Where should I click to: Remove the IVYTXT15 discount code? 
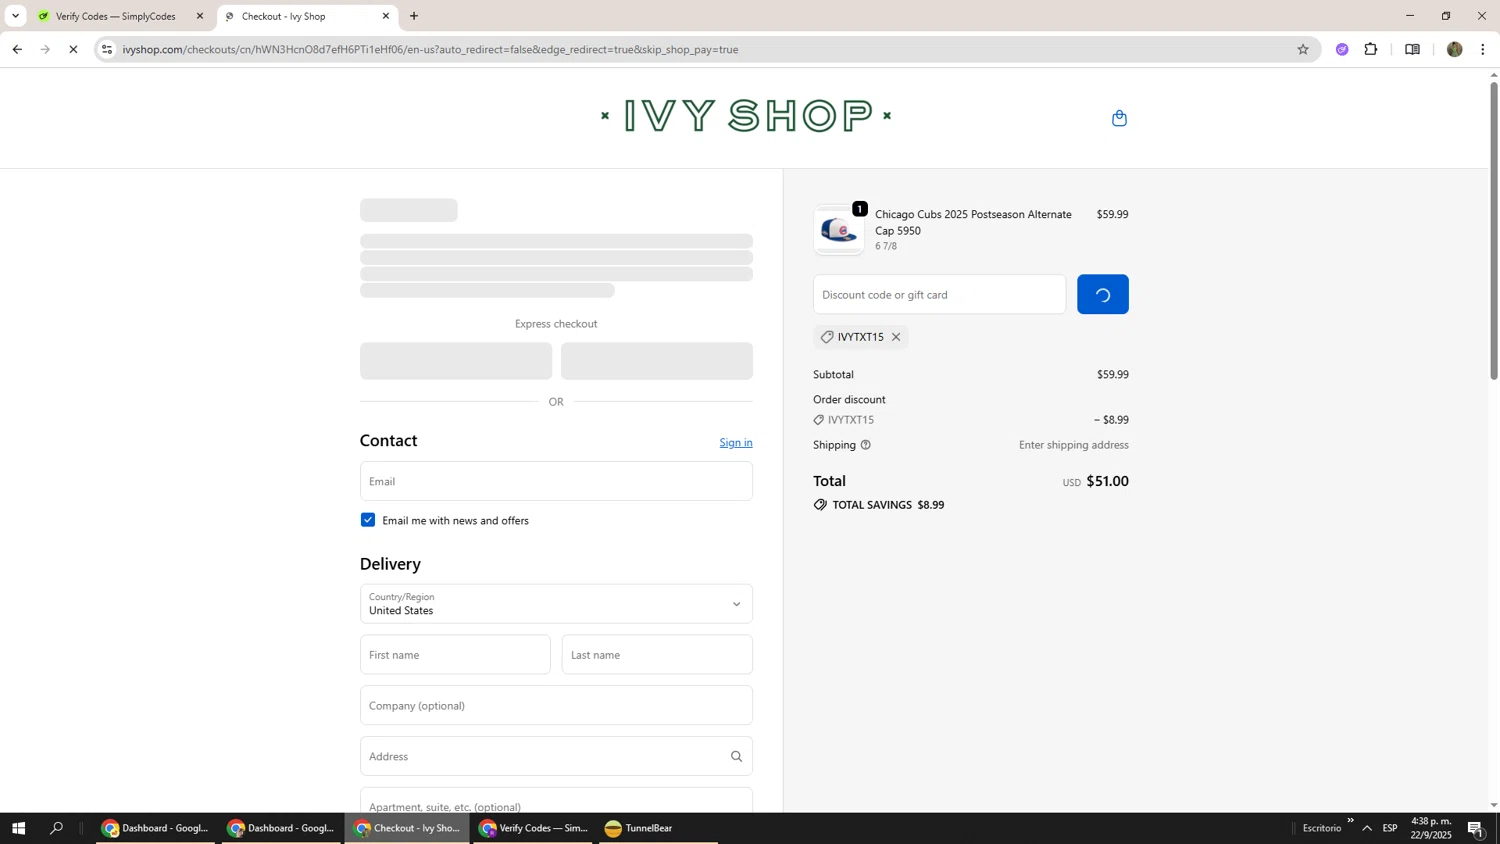pyautogui.click(x=896, y=337)
